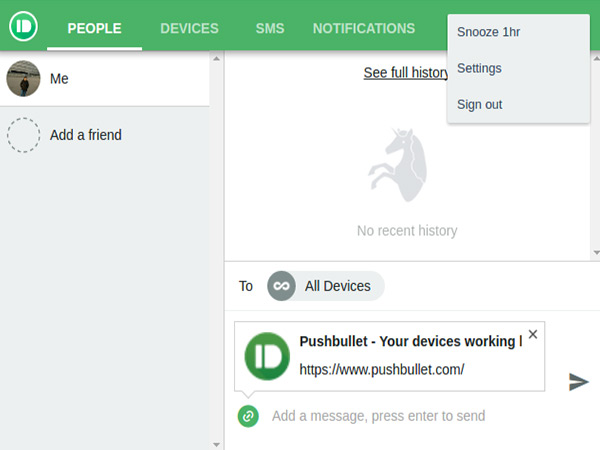The image size is (600, 450).
Task: Open the DEVICES tab
Action: 189,28
